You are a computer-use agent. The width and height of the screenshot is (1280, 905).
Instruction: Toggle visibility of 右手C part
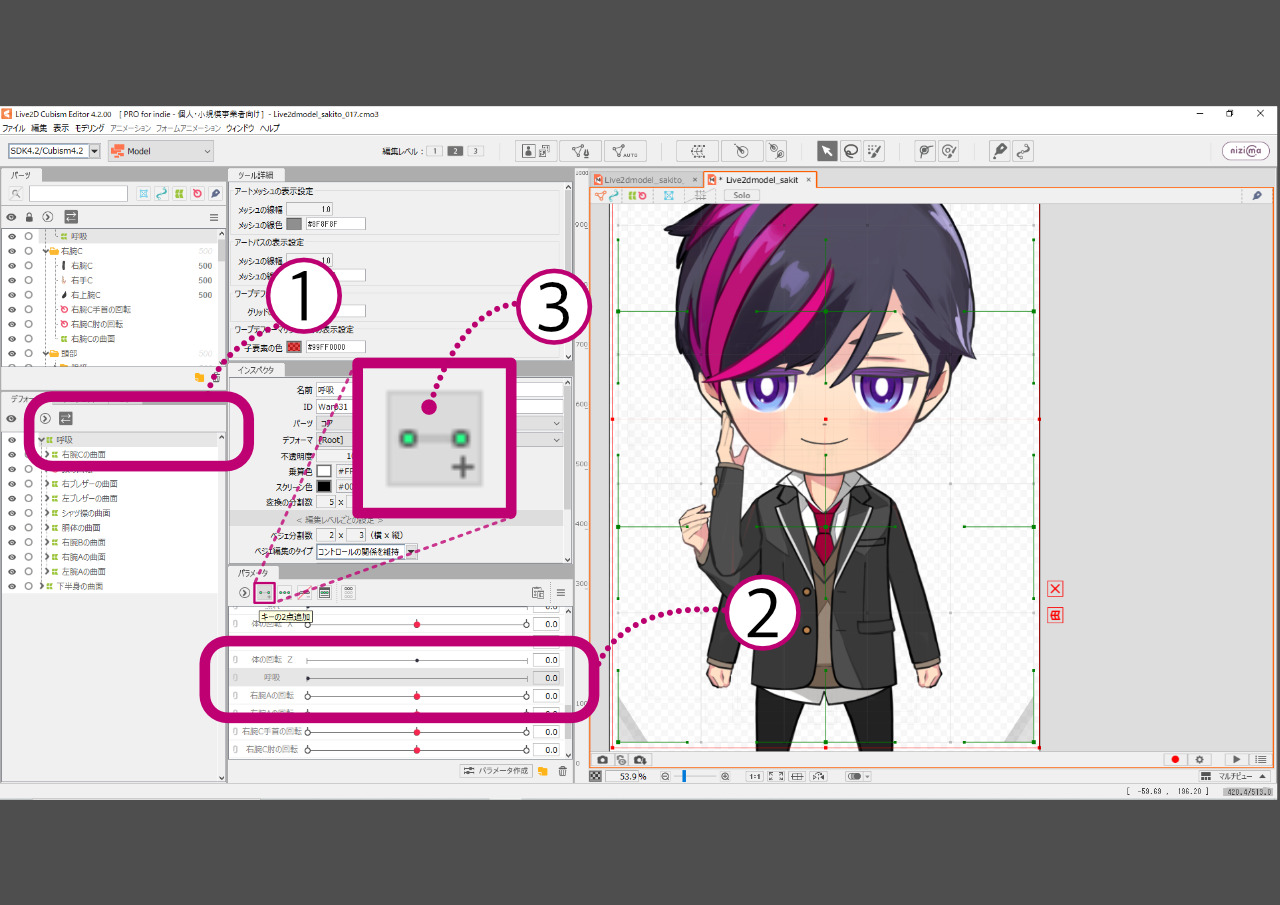click(11, 281)
